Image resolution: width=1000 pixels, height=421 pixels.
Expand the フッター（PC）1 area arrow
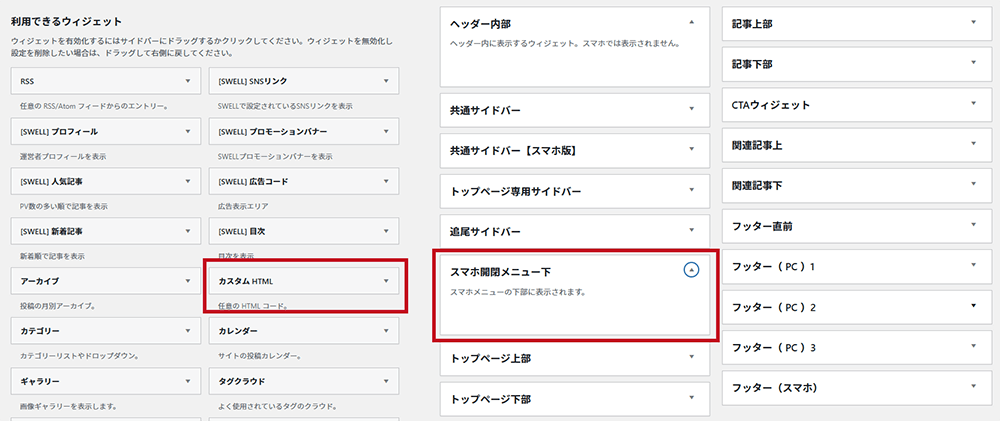tap(973, 265)
